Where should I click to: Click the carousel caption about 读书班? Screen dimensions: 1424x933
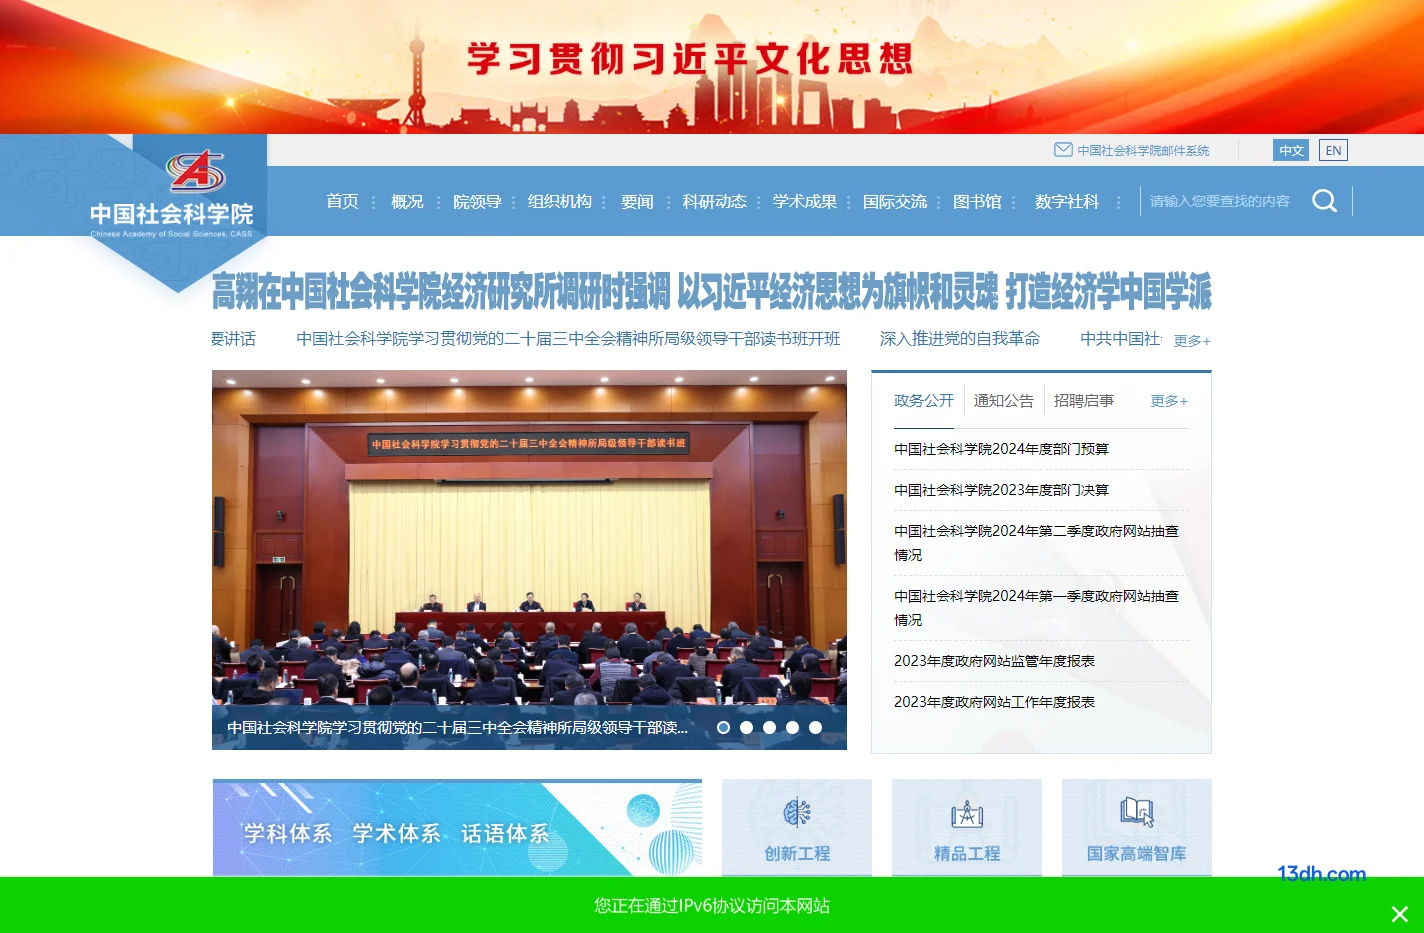tap(457, 727)
